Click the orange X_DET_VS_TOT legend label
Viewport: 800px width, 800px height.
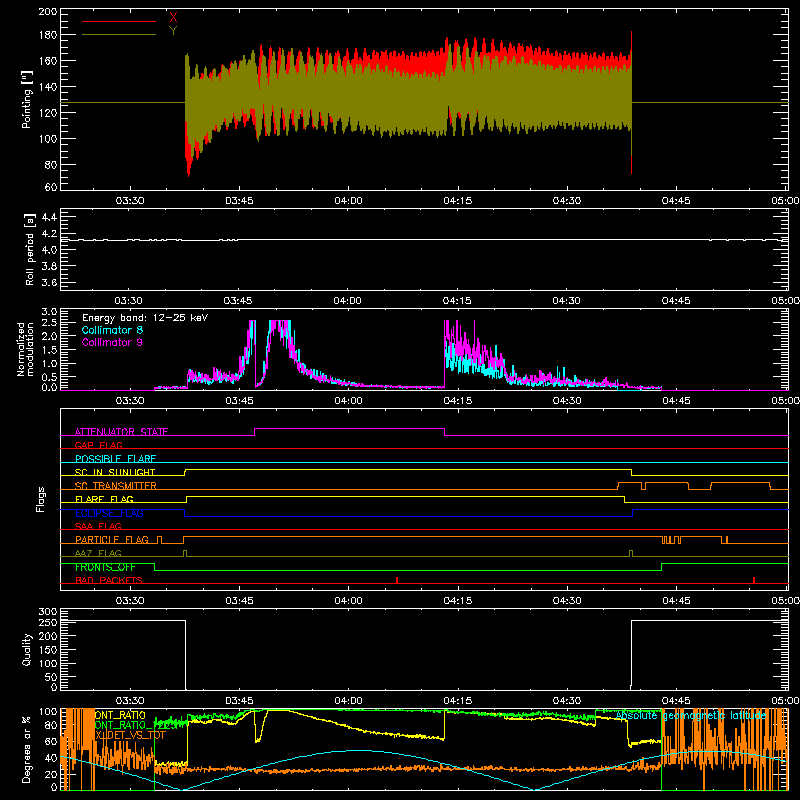130,735
